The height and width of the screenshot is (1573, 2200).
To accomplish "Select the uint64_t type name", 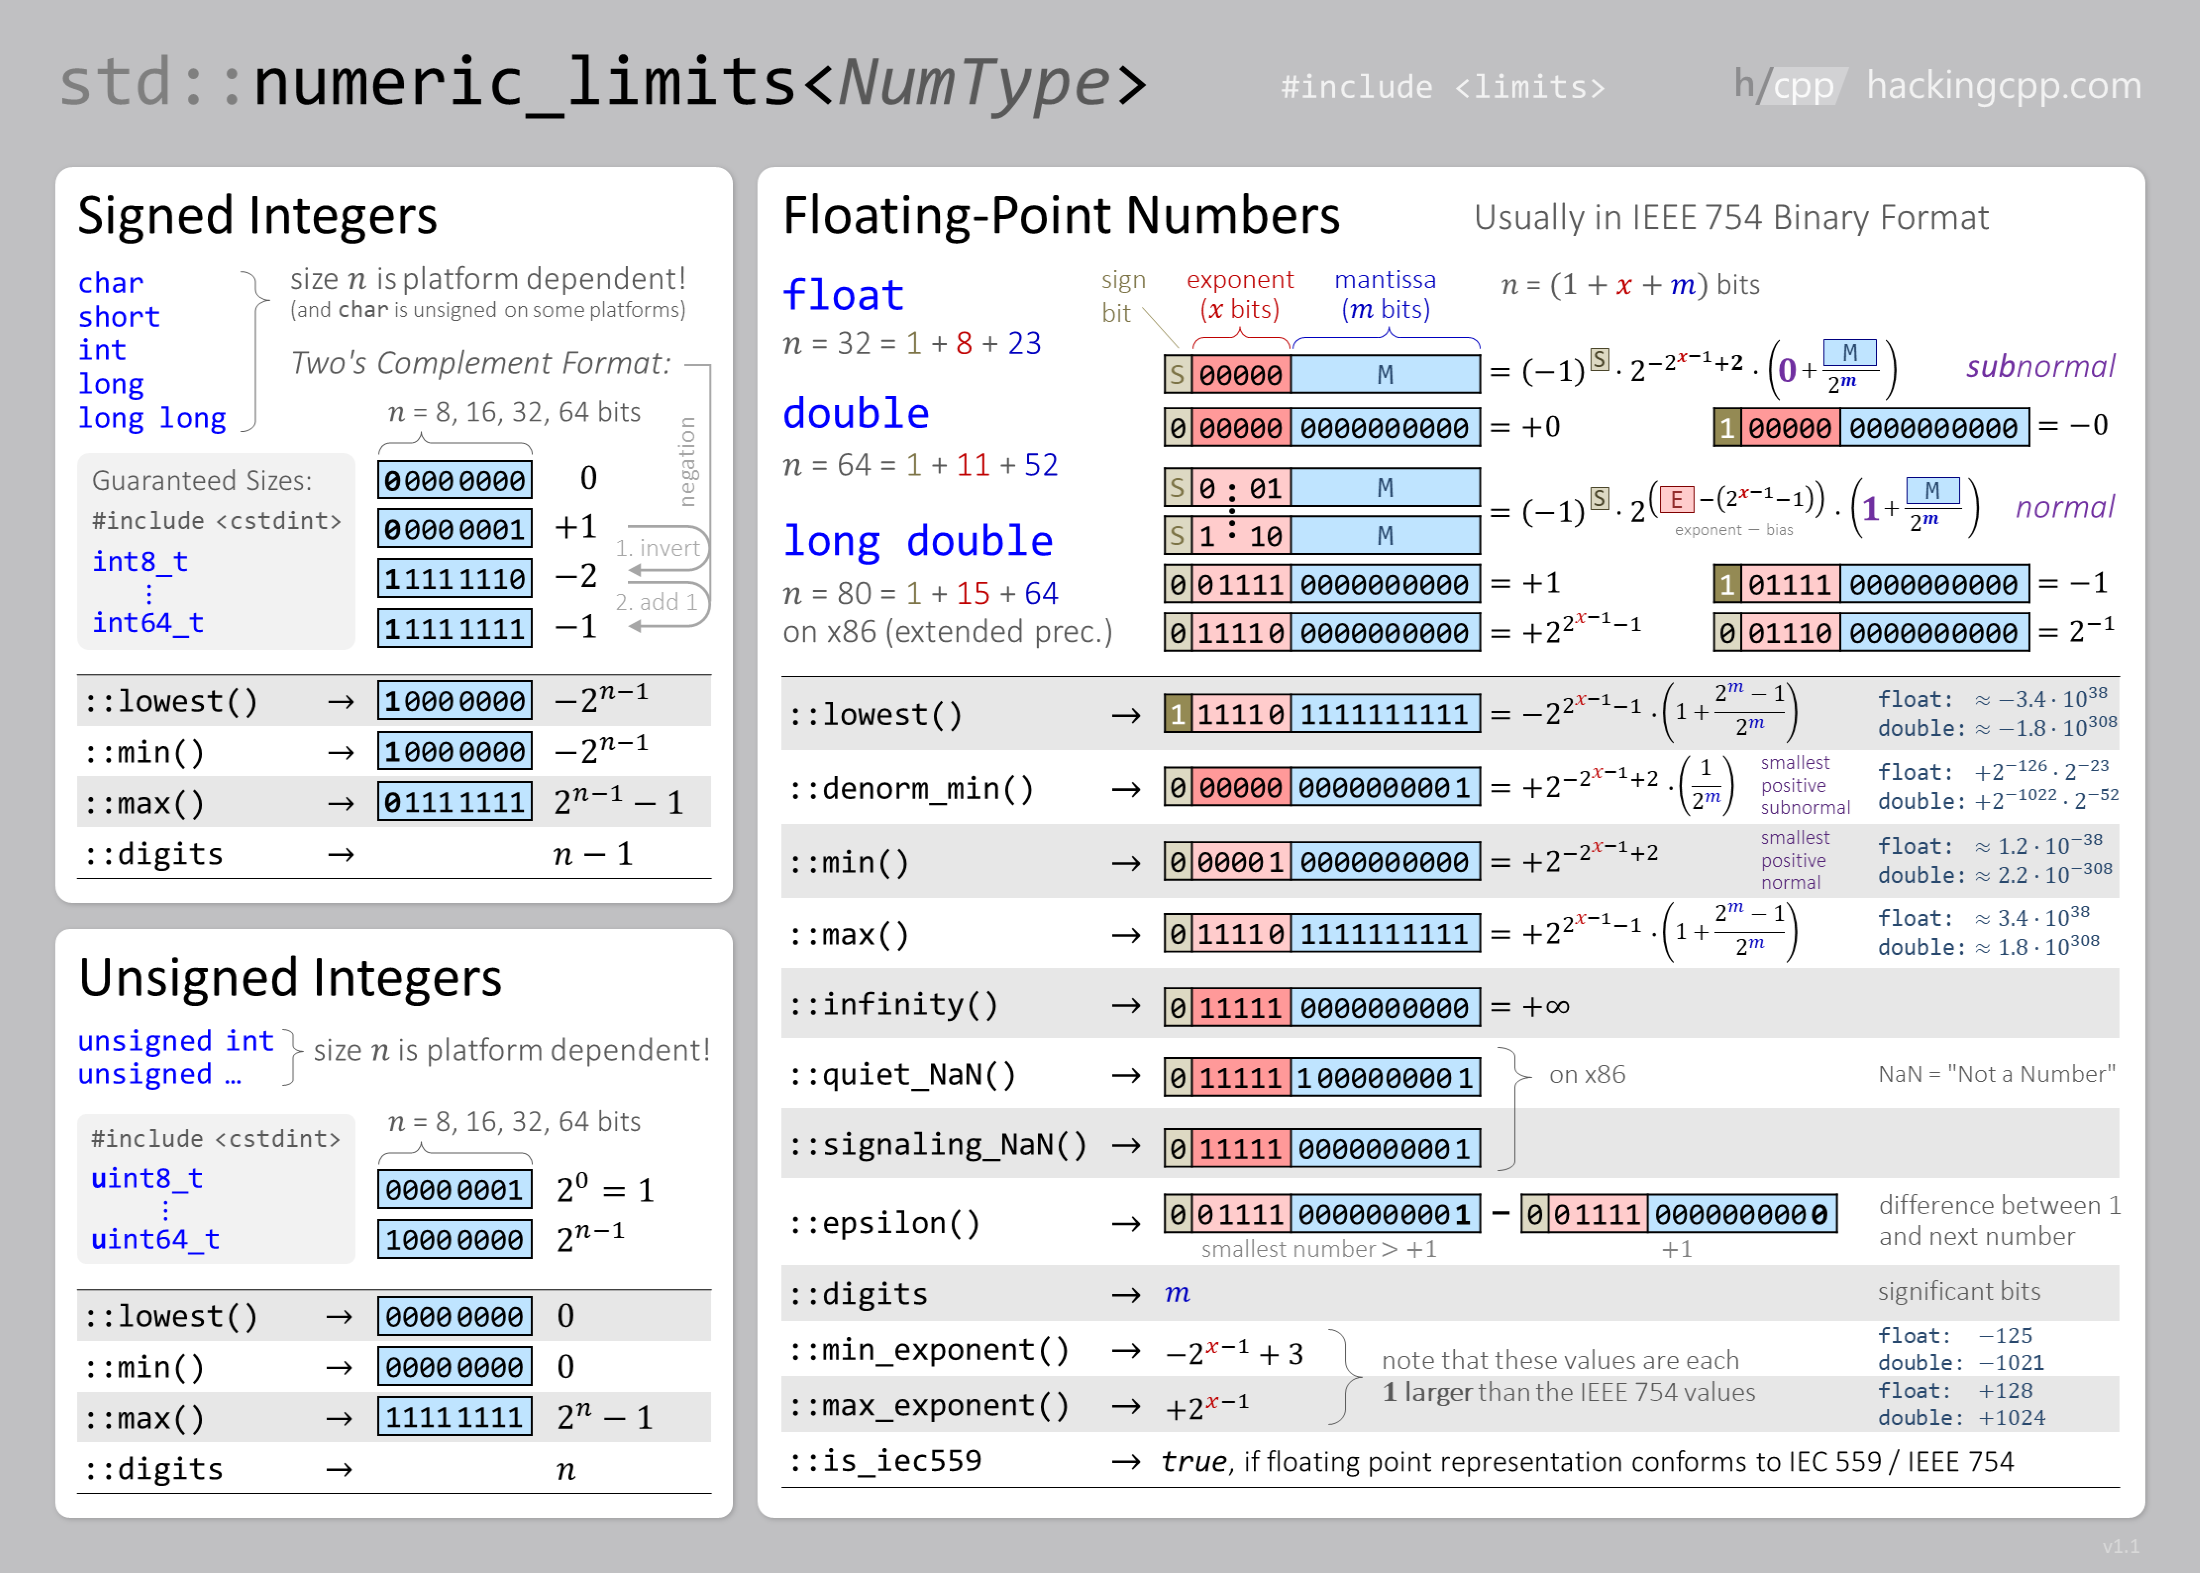I will pyautogui.click(x=155, y=1239).
